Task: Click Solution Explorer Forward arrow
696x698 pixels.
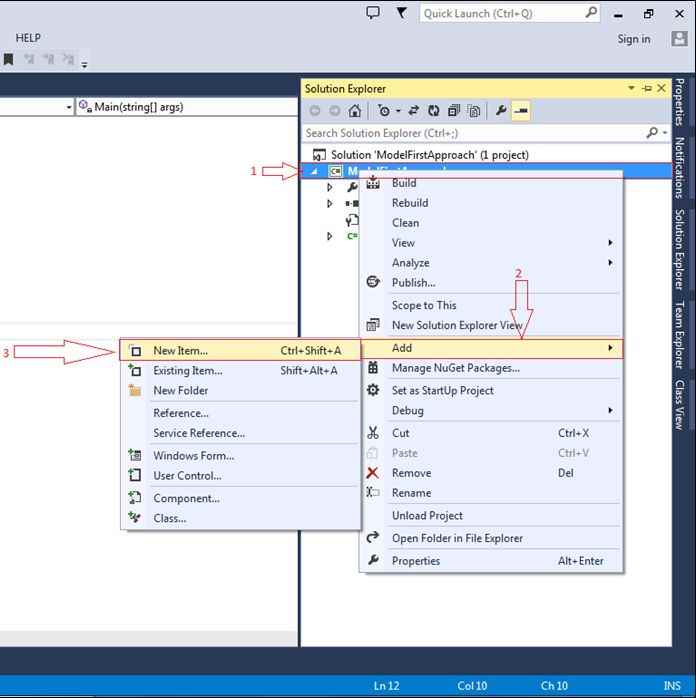Action: 334,111
